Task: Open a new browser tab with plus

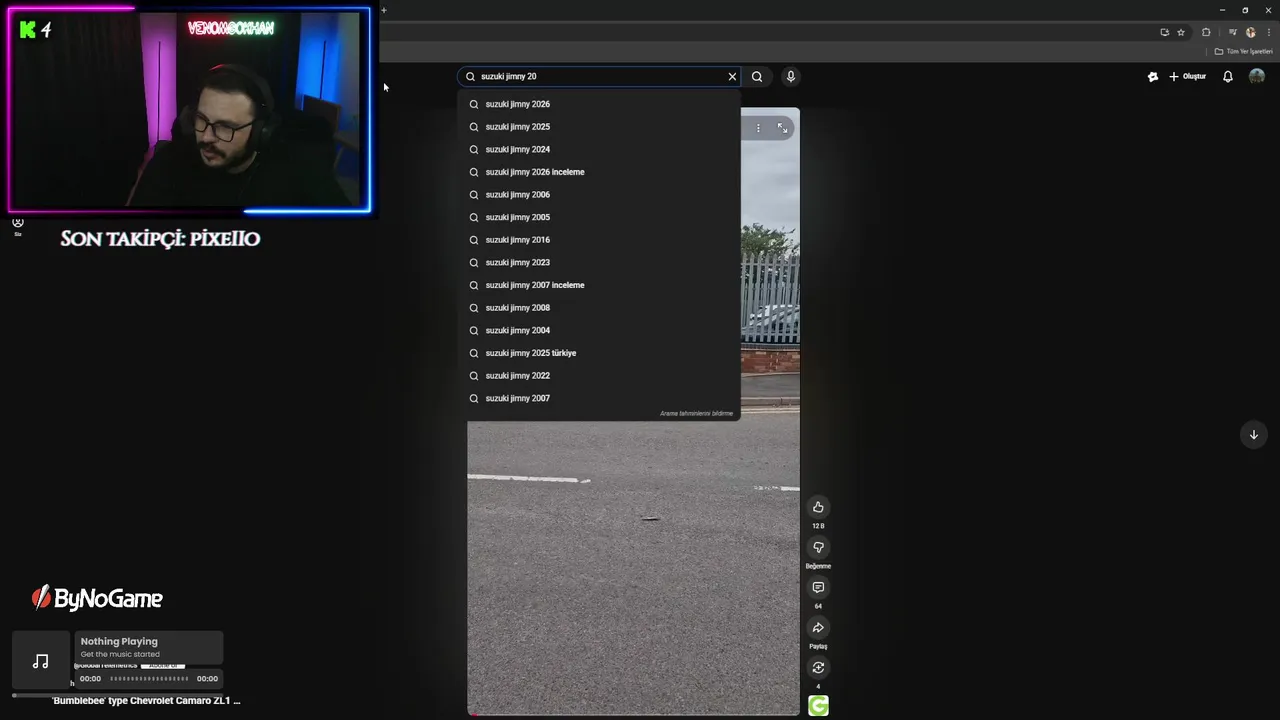Action: point(383,10)
